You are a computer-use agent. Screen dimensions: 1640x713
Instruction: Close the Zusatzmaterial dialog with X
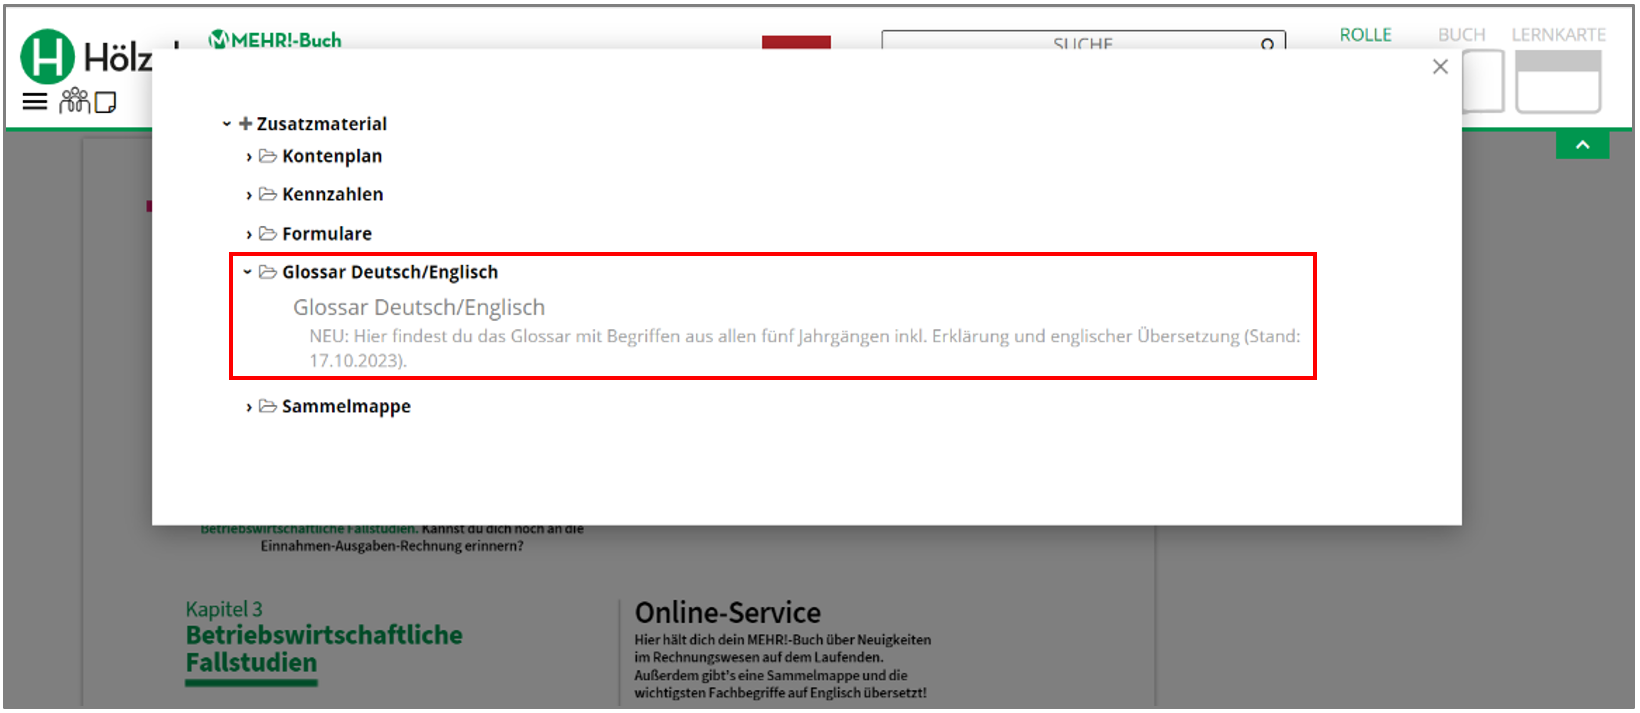pyautogui.click(x=1440, y=66)
